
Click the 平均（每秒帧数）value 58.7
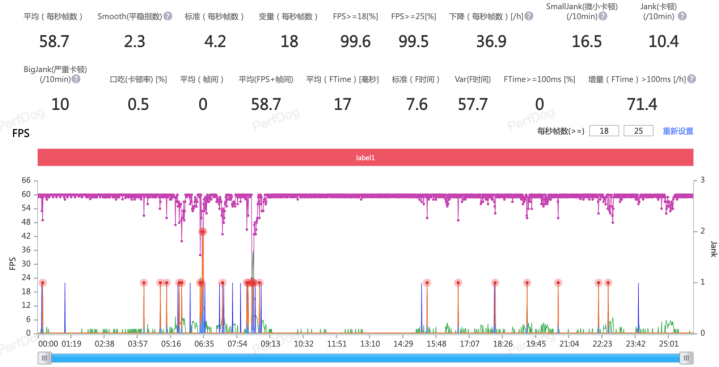(54, 42)
